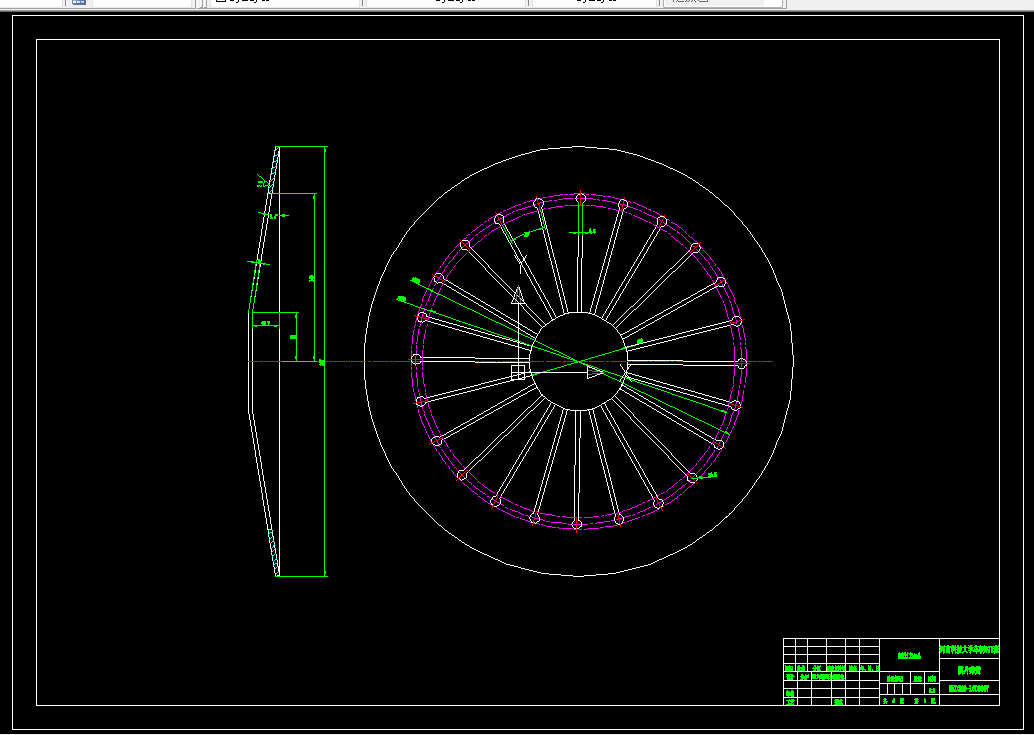Click the part name cell in title block

(x=969, y=670)
